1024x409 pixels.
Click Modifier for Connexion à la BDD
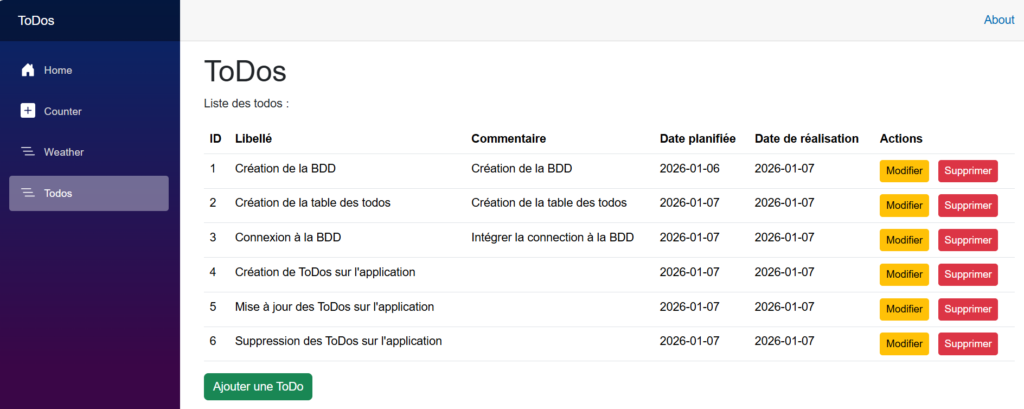pos(904,240)
